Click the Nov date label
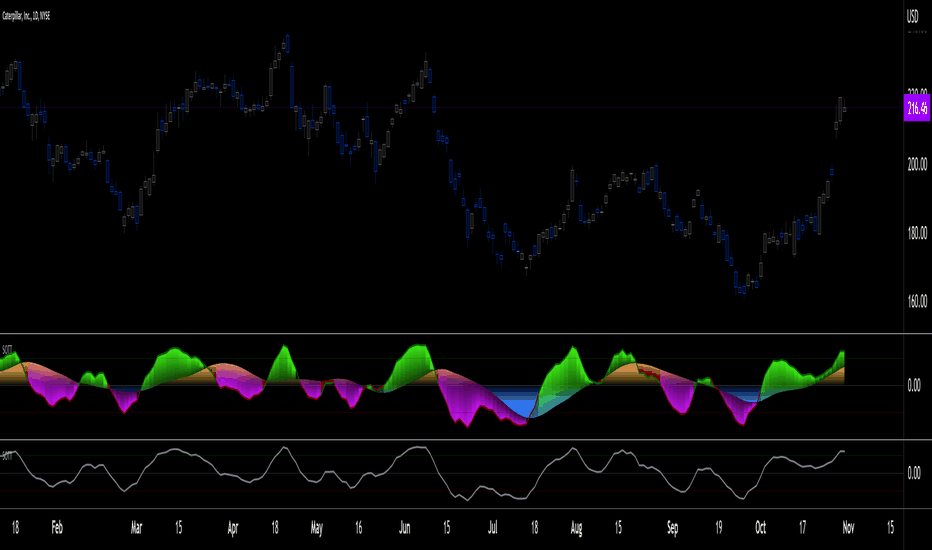The image size is (932, 550). click(848, 527)
